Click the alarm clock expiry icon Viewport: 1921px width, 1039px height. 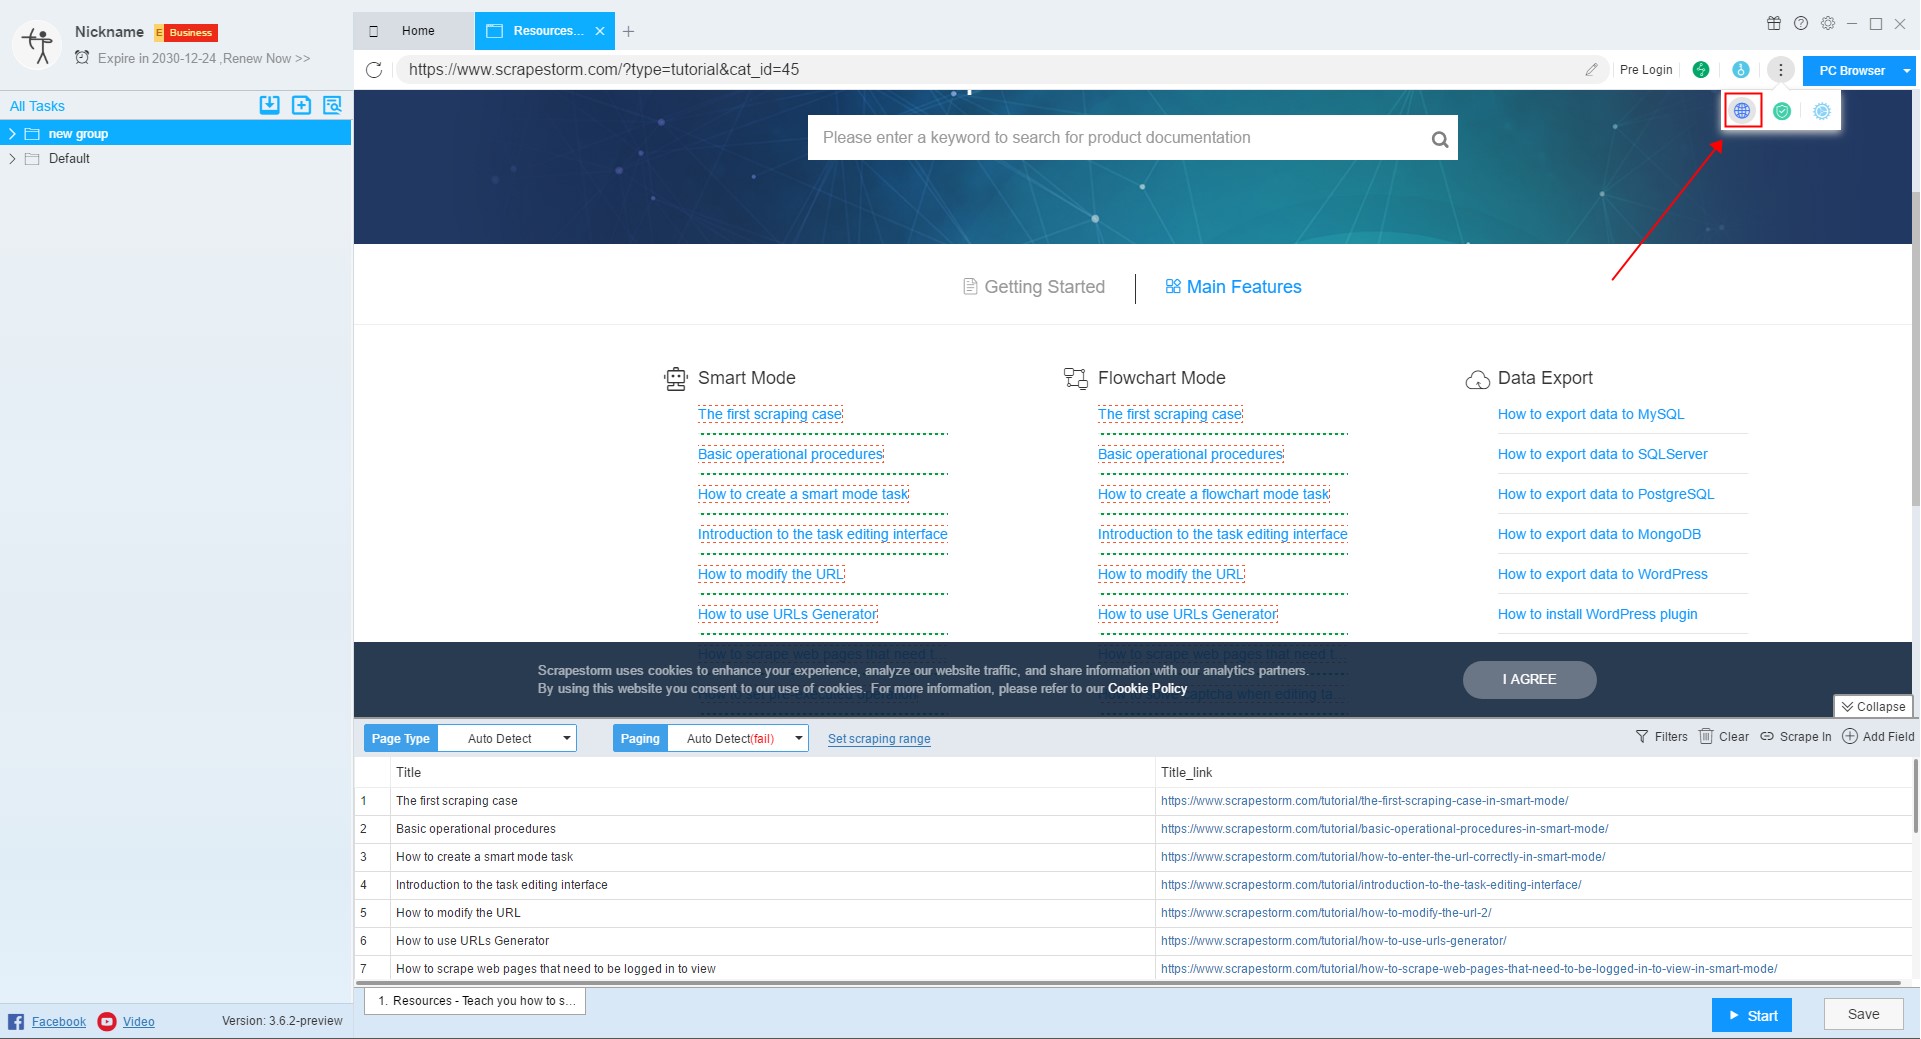[82, 58]
